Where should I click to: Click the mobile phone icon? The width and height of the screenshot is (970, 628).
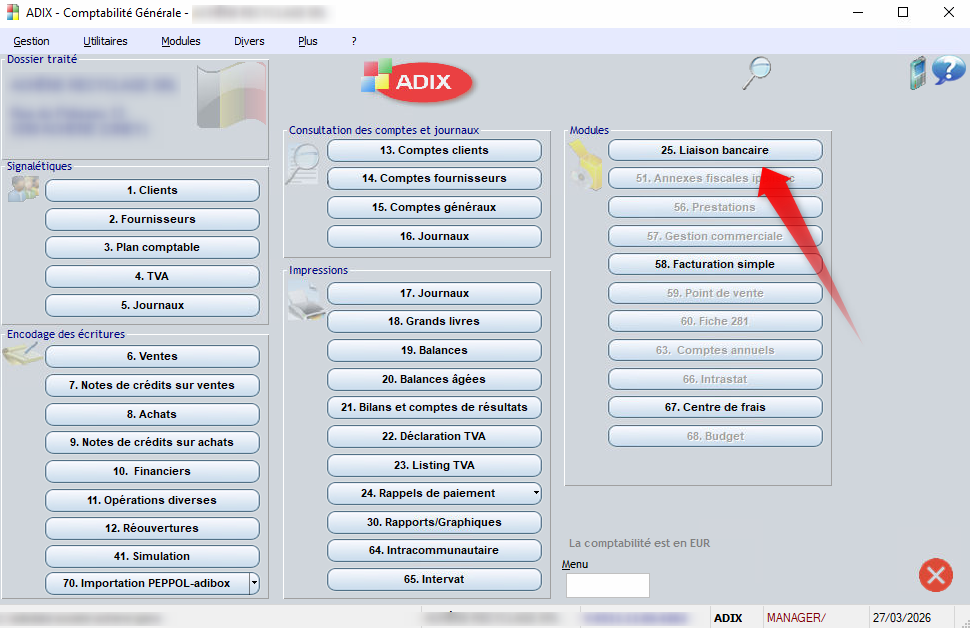pos(917,73)
